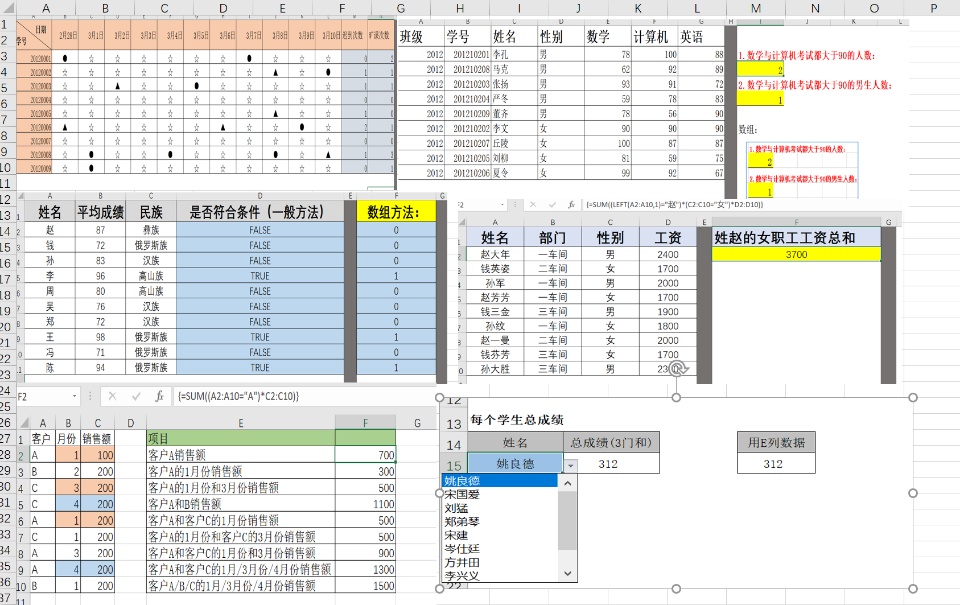Viewport: 960px width, 605px height.
Task: Click the 数组方法: yellow header cell
Action: tap(396, 212)
